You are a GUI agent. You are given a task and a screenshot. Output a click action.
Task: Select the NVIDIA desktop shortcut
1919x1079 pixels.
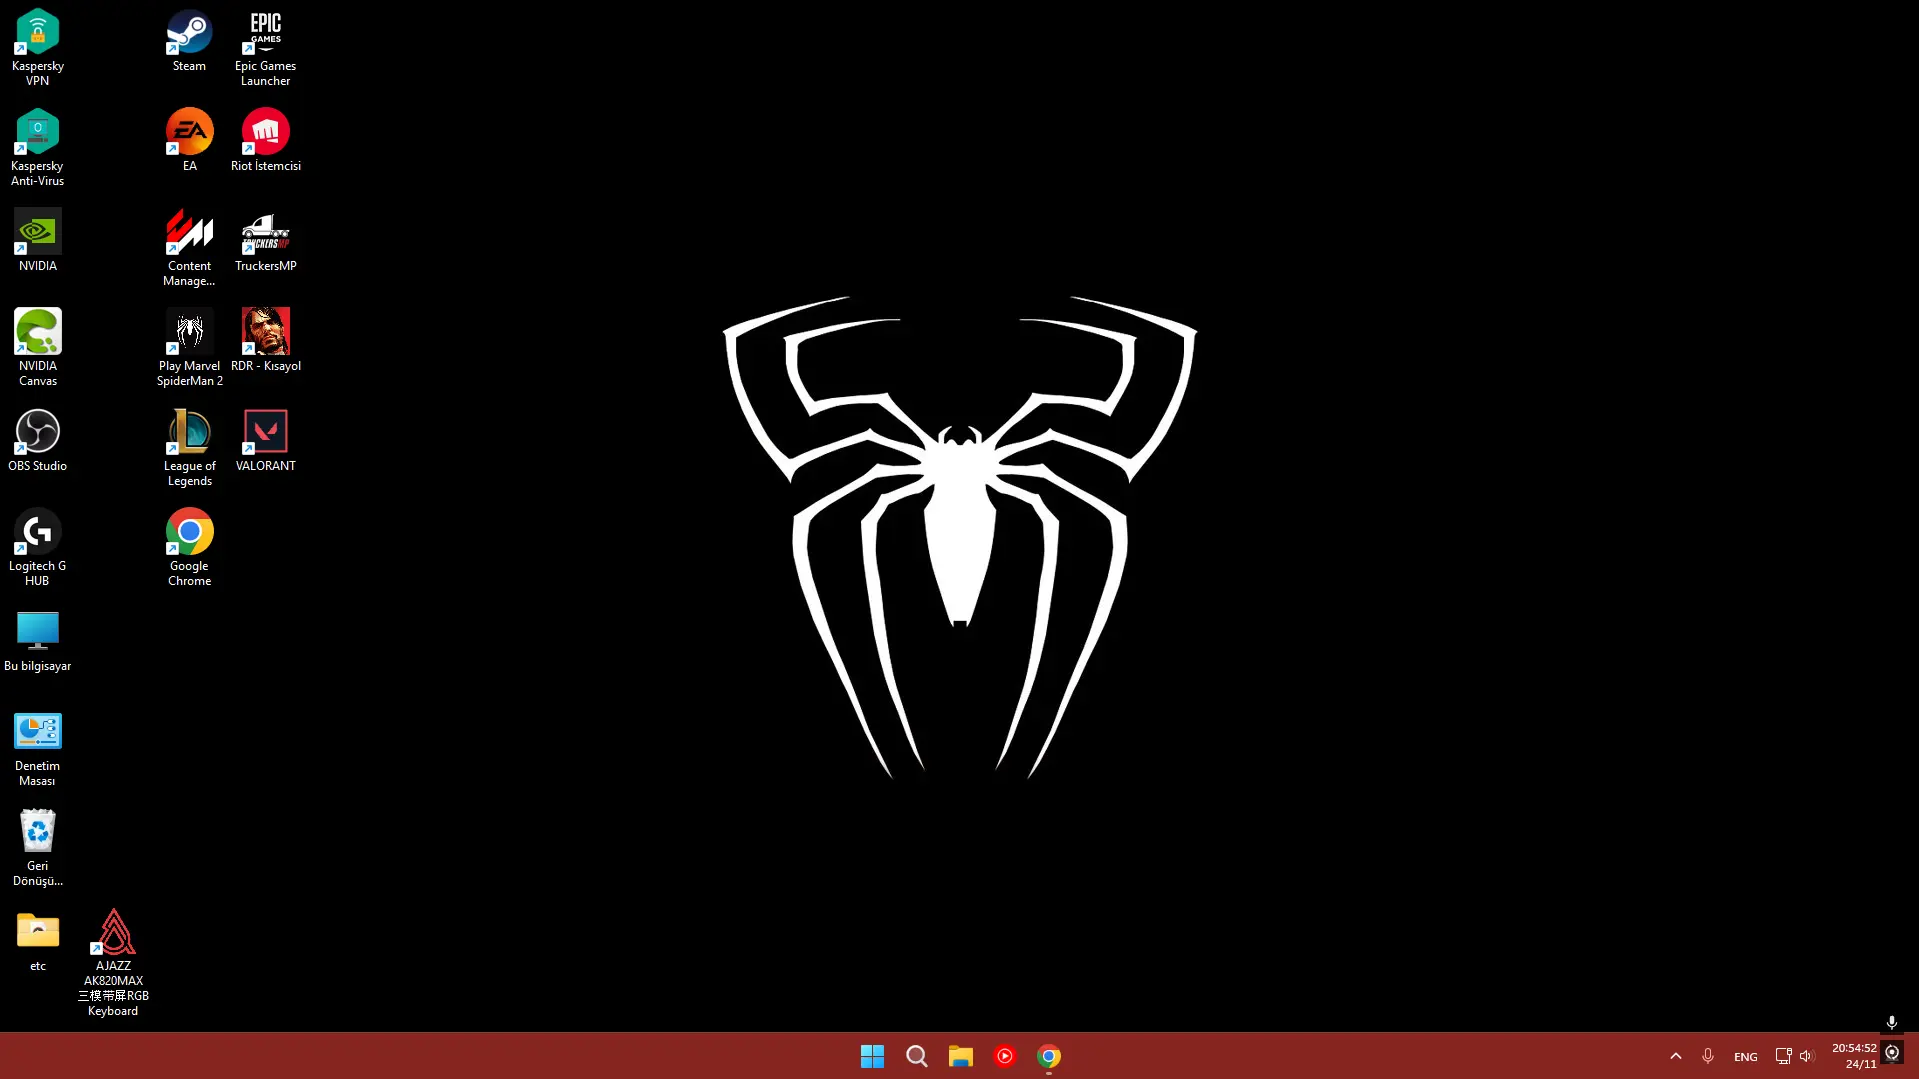coord(37,240)
